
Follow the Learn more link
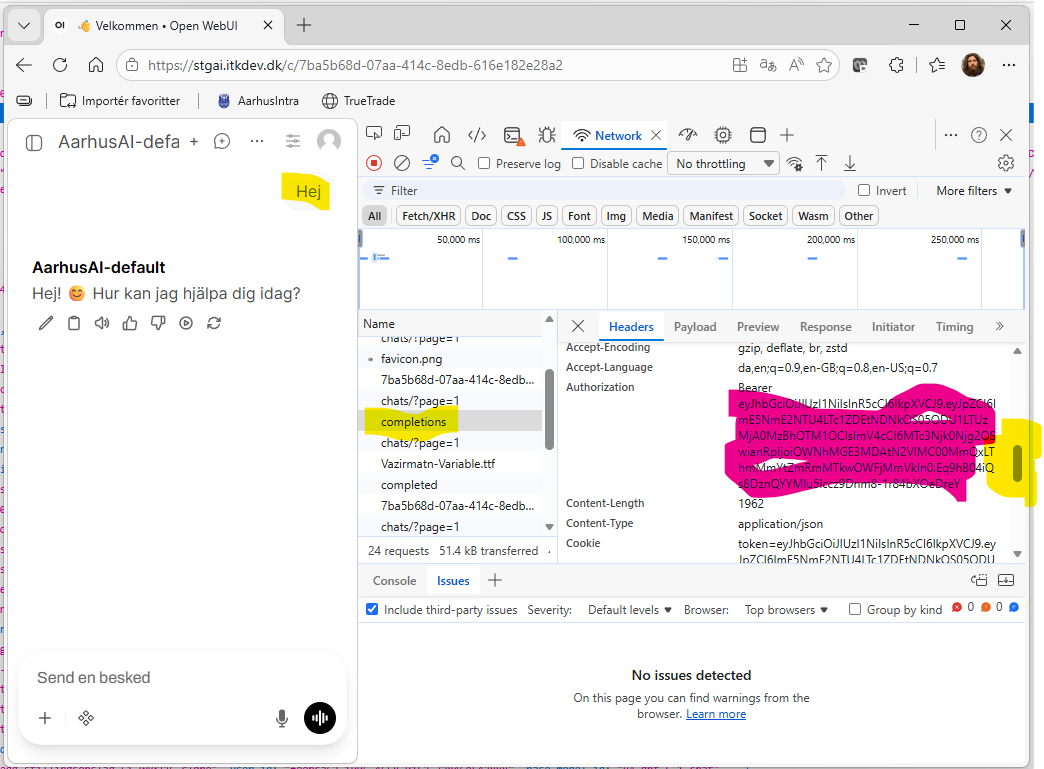(x=716, y=714)
